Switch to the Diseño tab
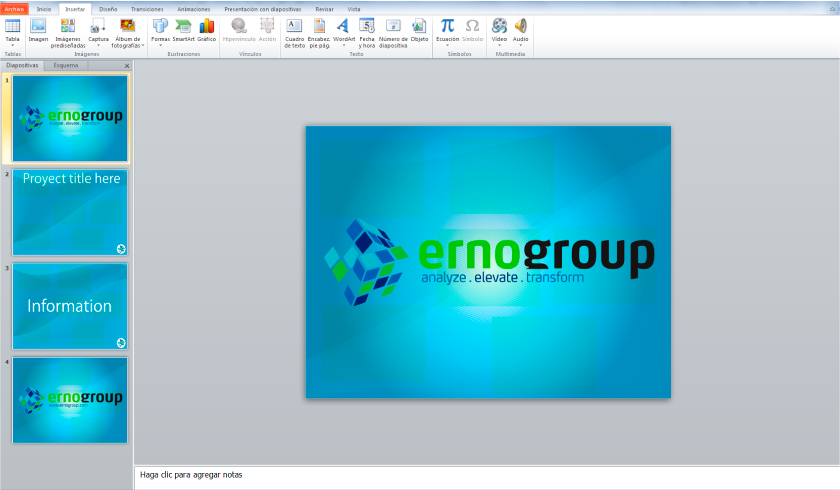Viewport: 840px width, 490px height. 108,9
